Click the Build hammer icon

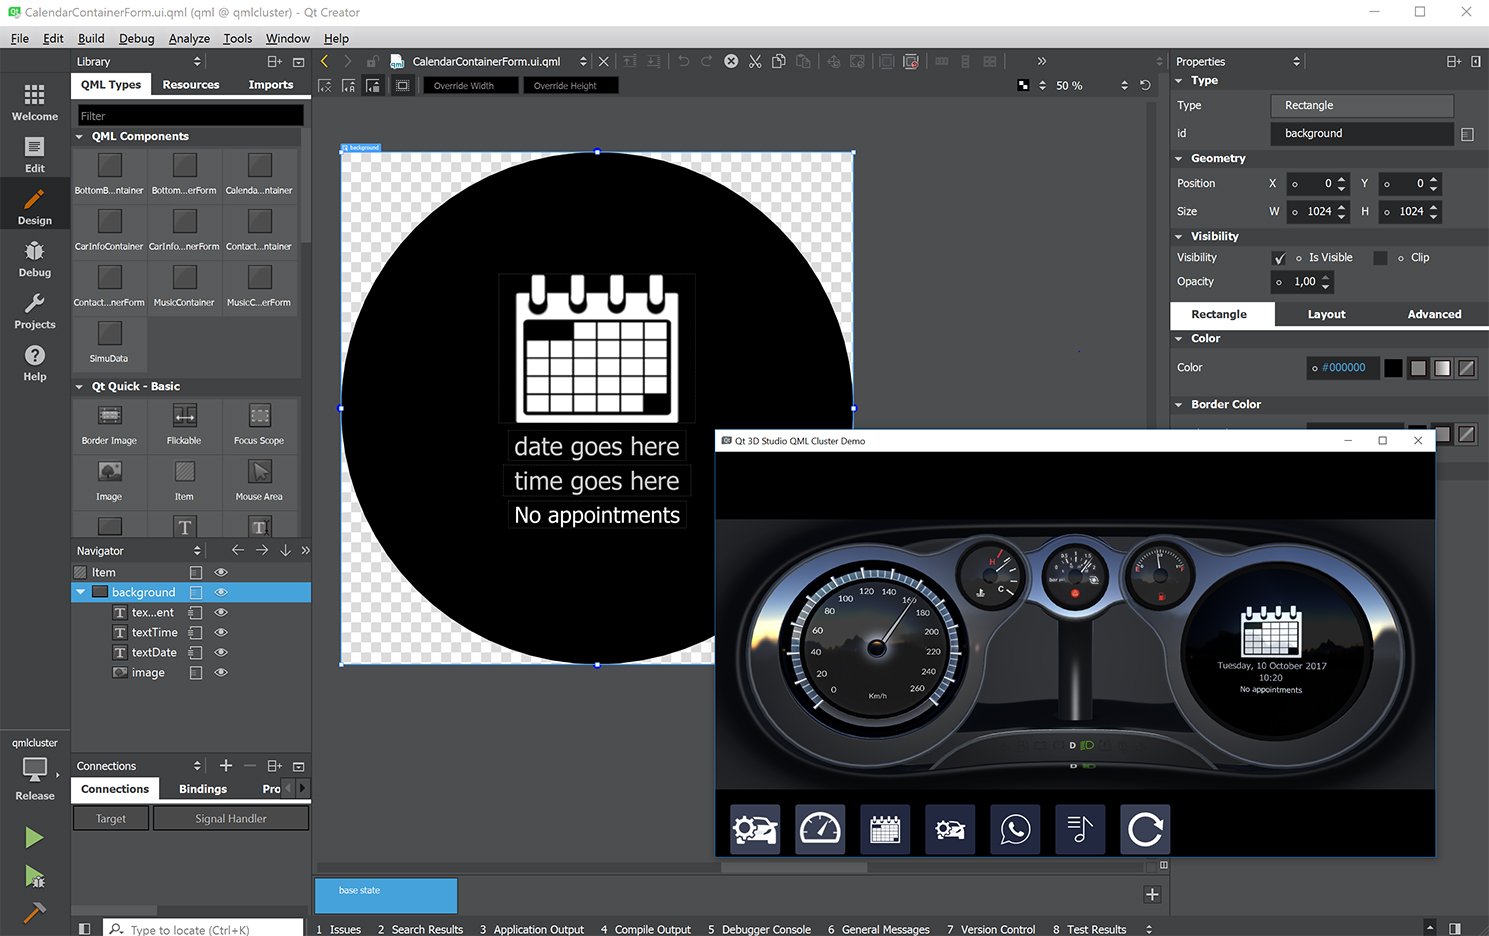coord(34,912)
